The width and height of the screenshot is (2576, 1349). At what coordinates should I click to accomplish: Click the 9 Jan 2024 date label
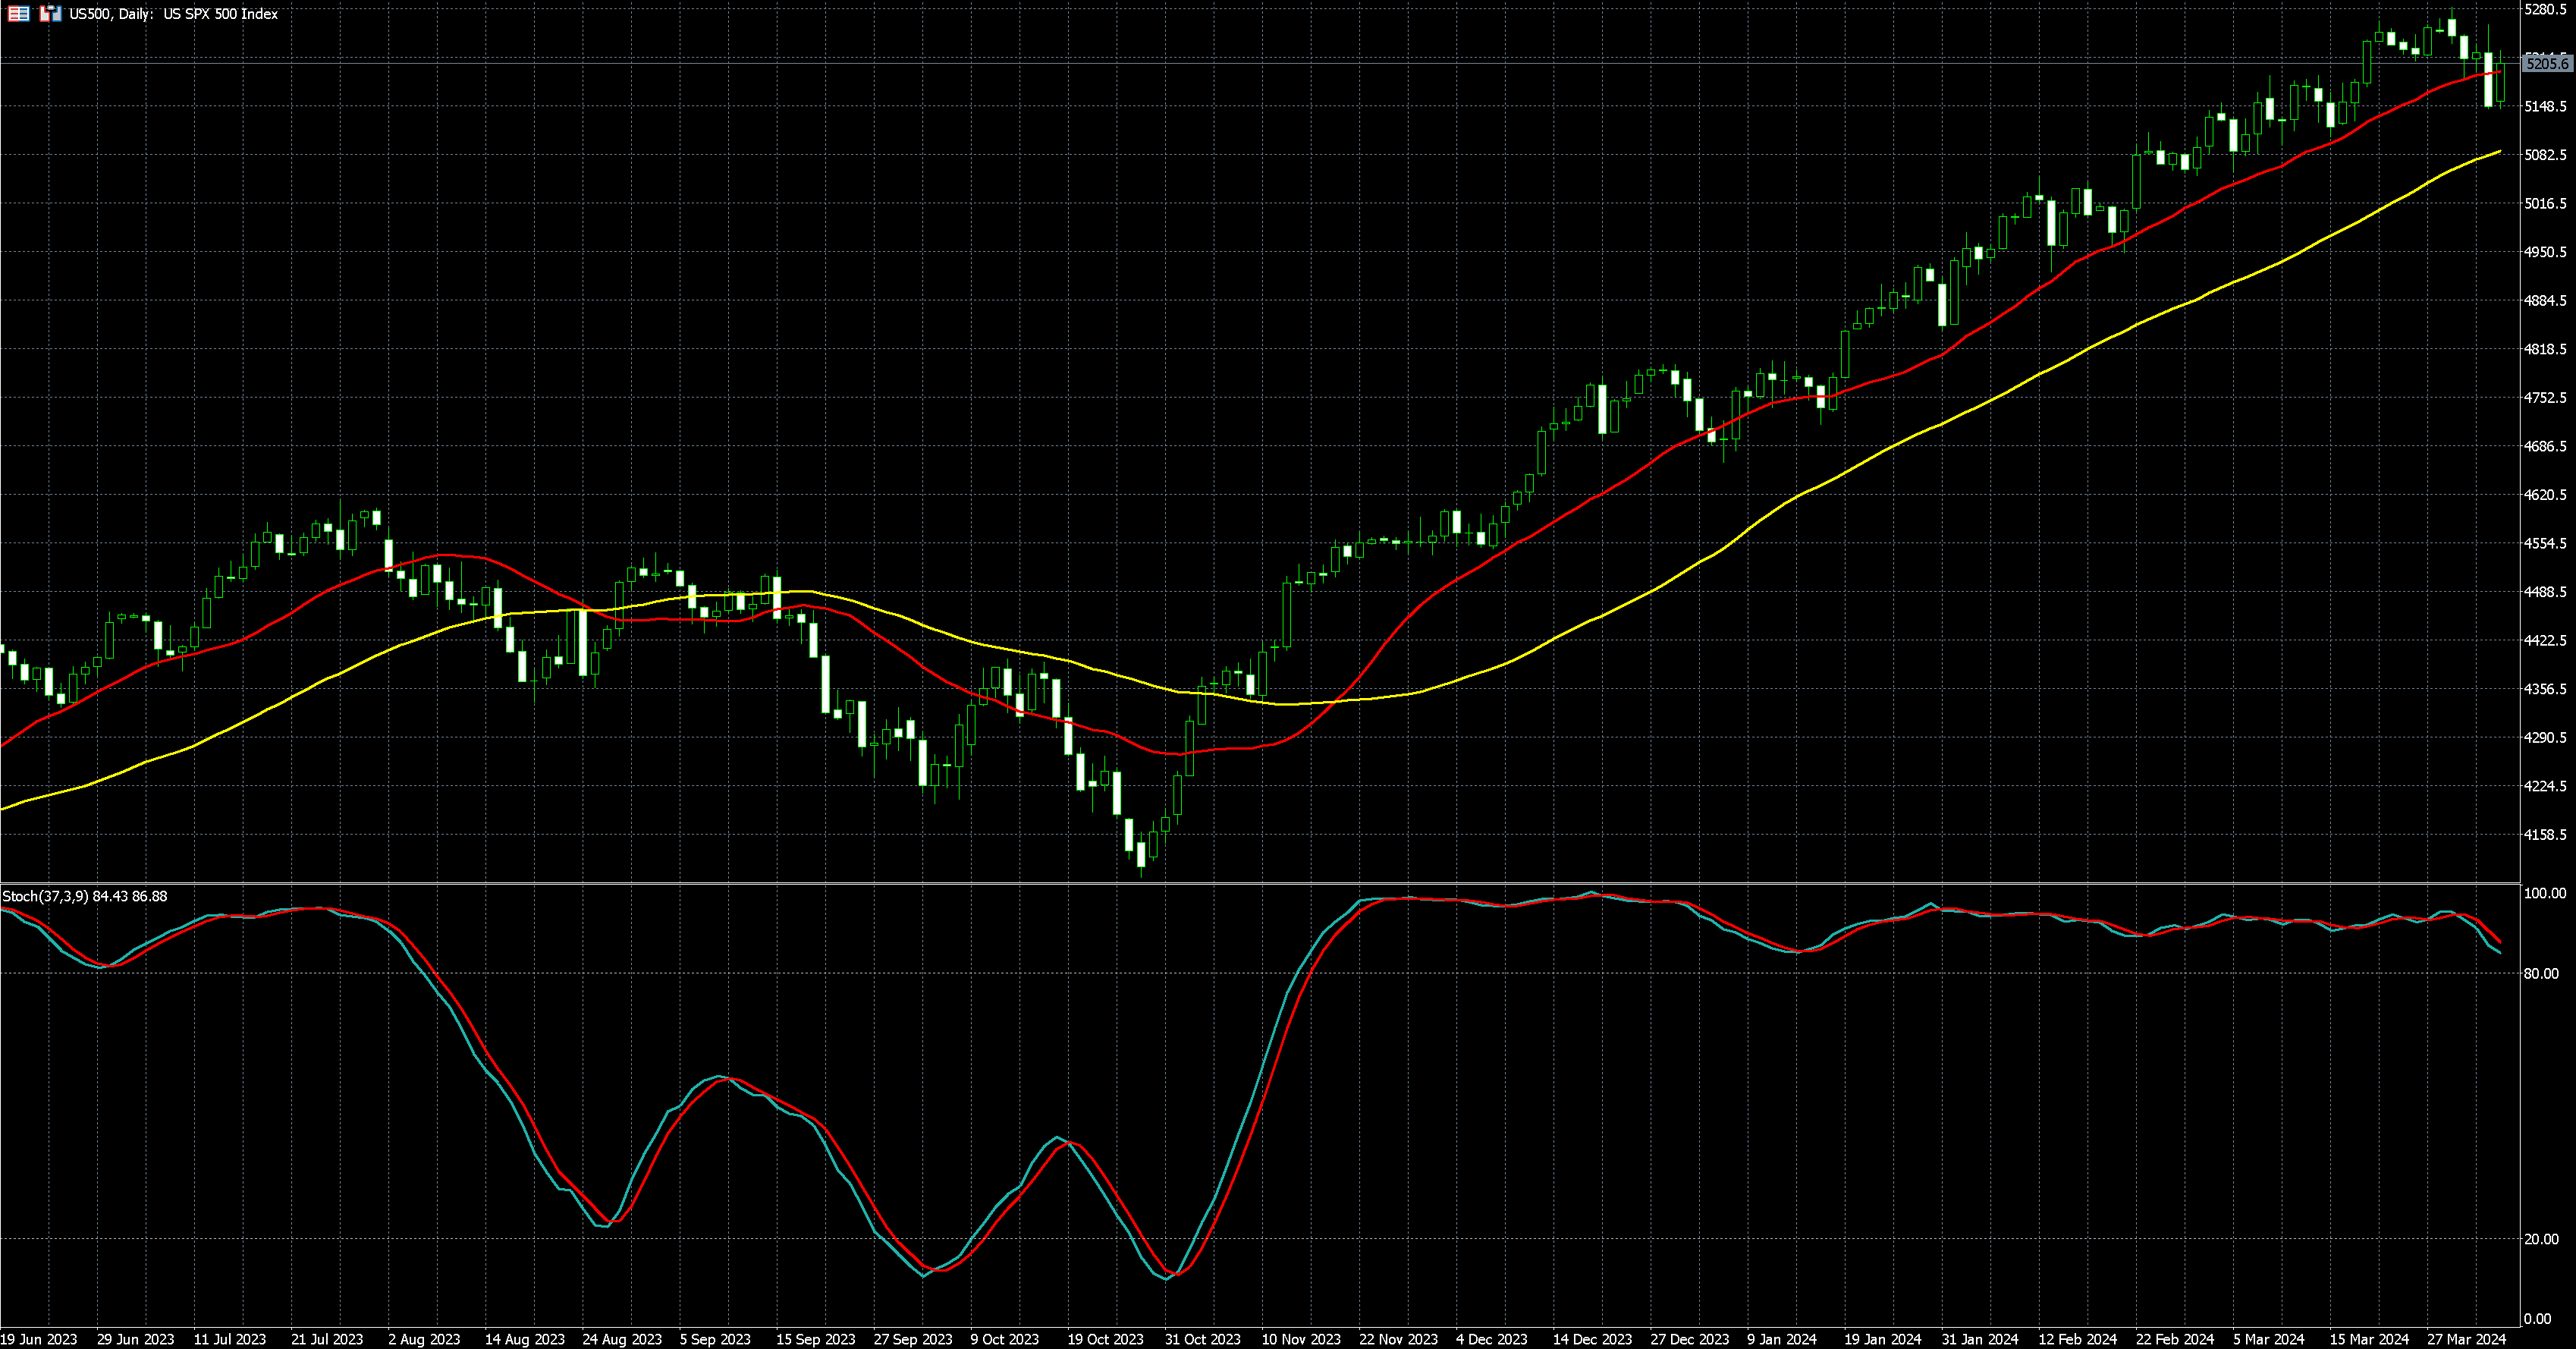(x=1782, y=1339)
